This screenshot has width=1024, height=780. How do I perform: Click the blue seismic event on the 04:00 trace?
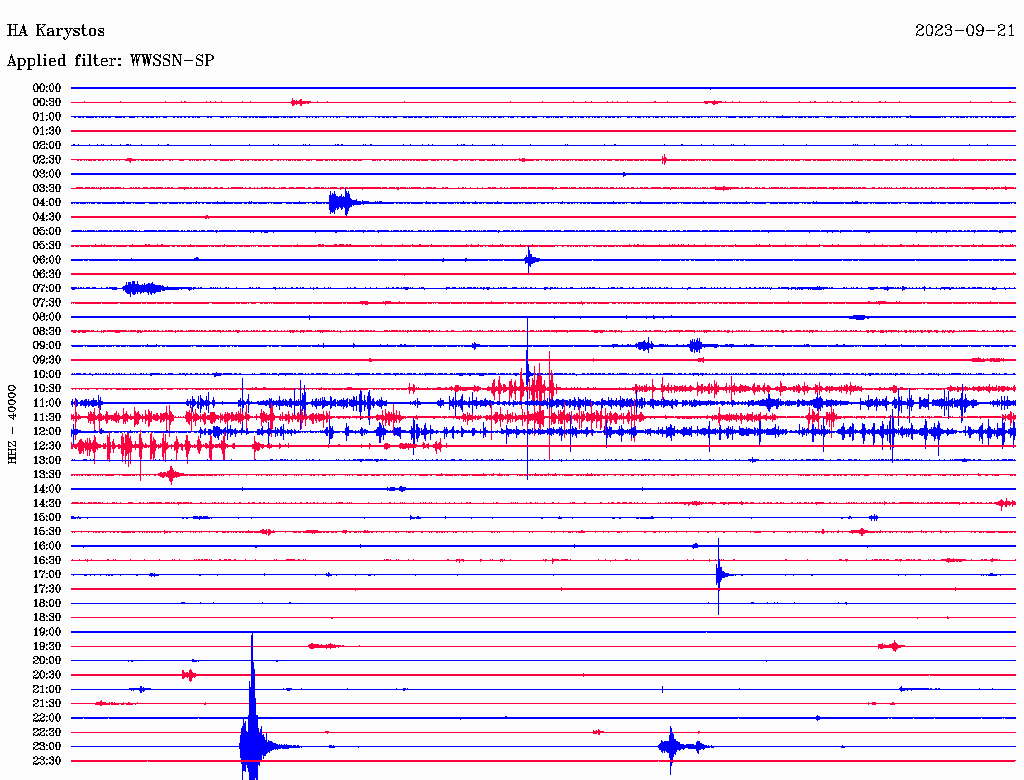tap(346, 203)
